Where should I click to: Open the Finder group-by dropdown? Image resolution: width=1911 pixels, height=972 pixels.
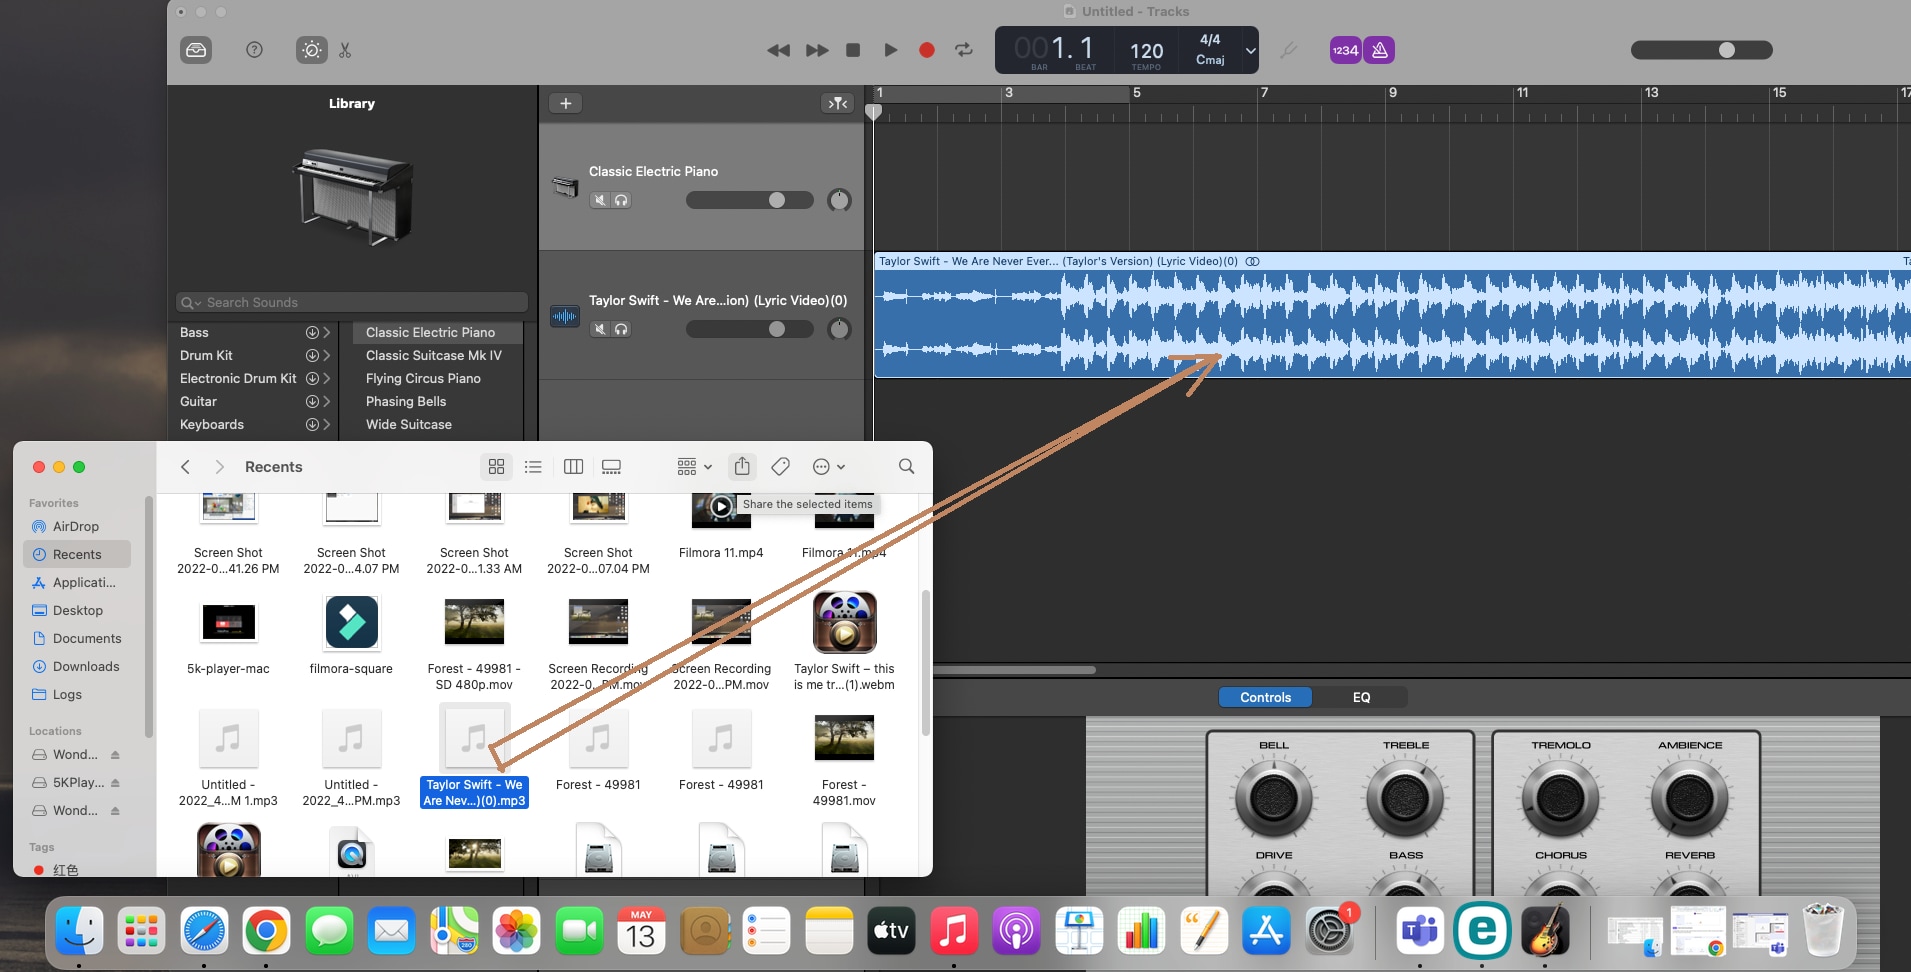(694, 467)
